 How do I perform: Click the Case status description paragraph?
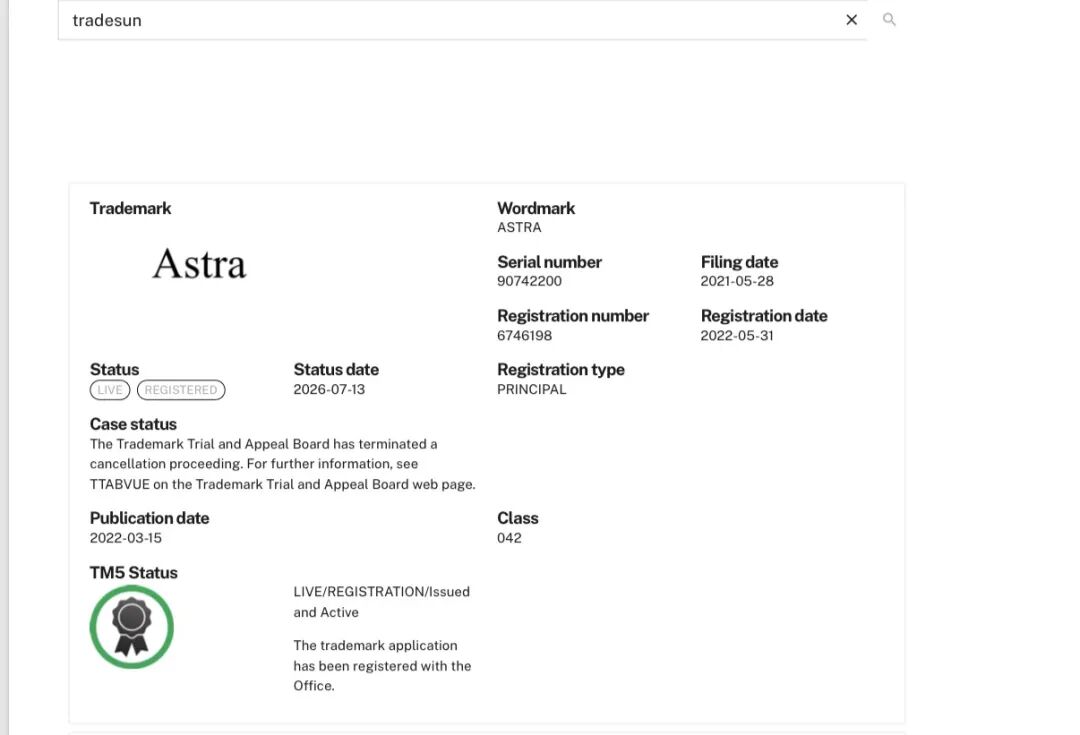click(x=282, y=464)
